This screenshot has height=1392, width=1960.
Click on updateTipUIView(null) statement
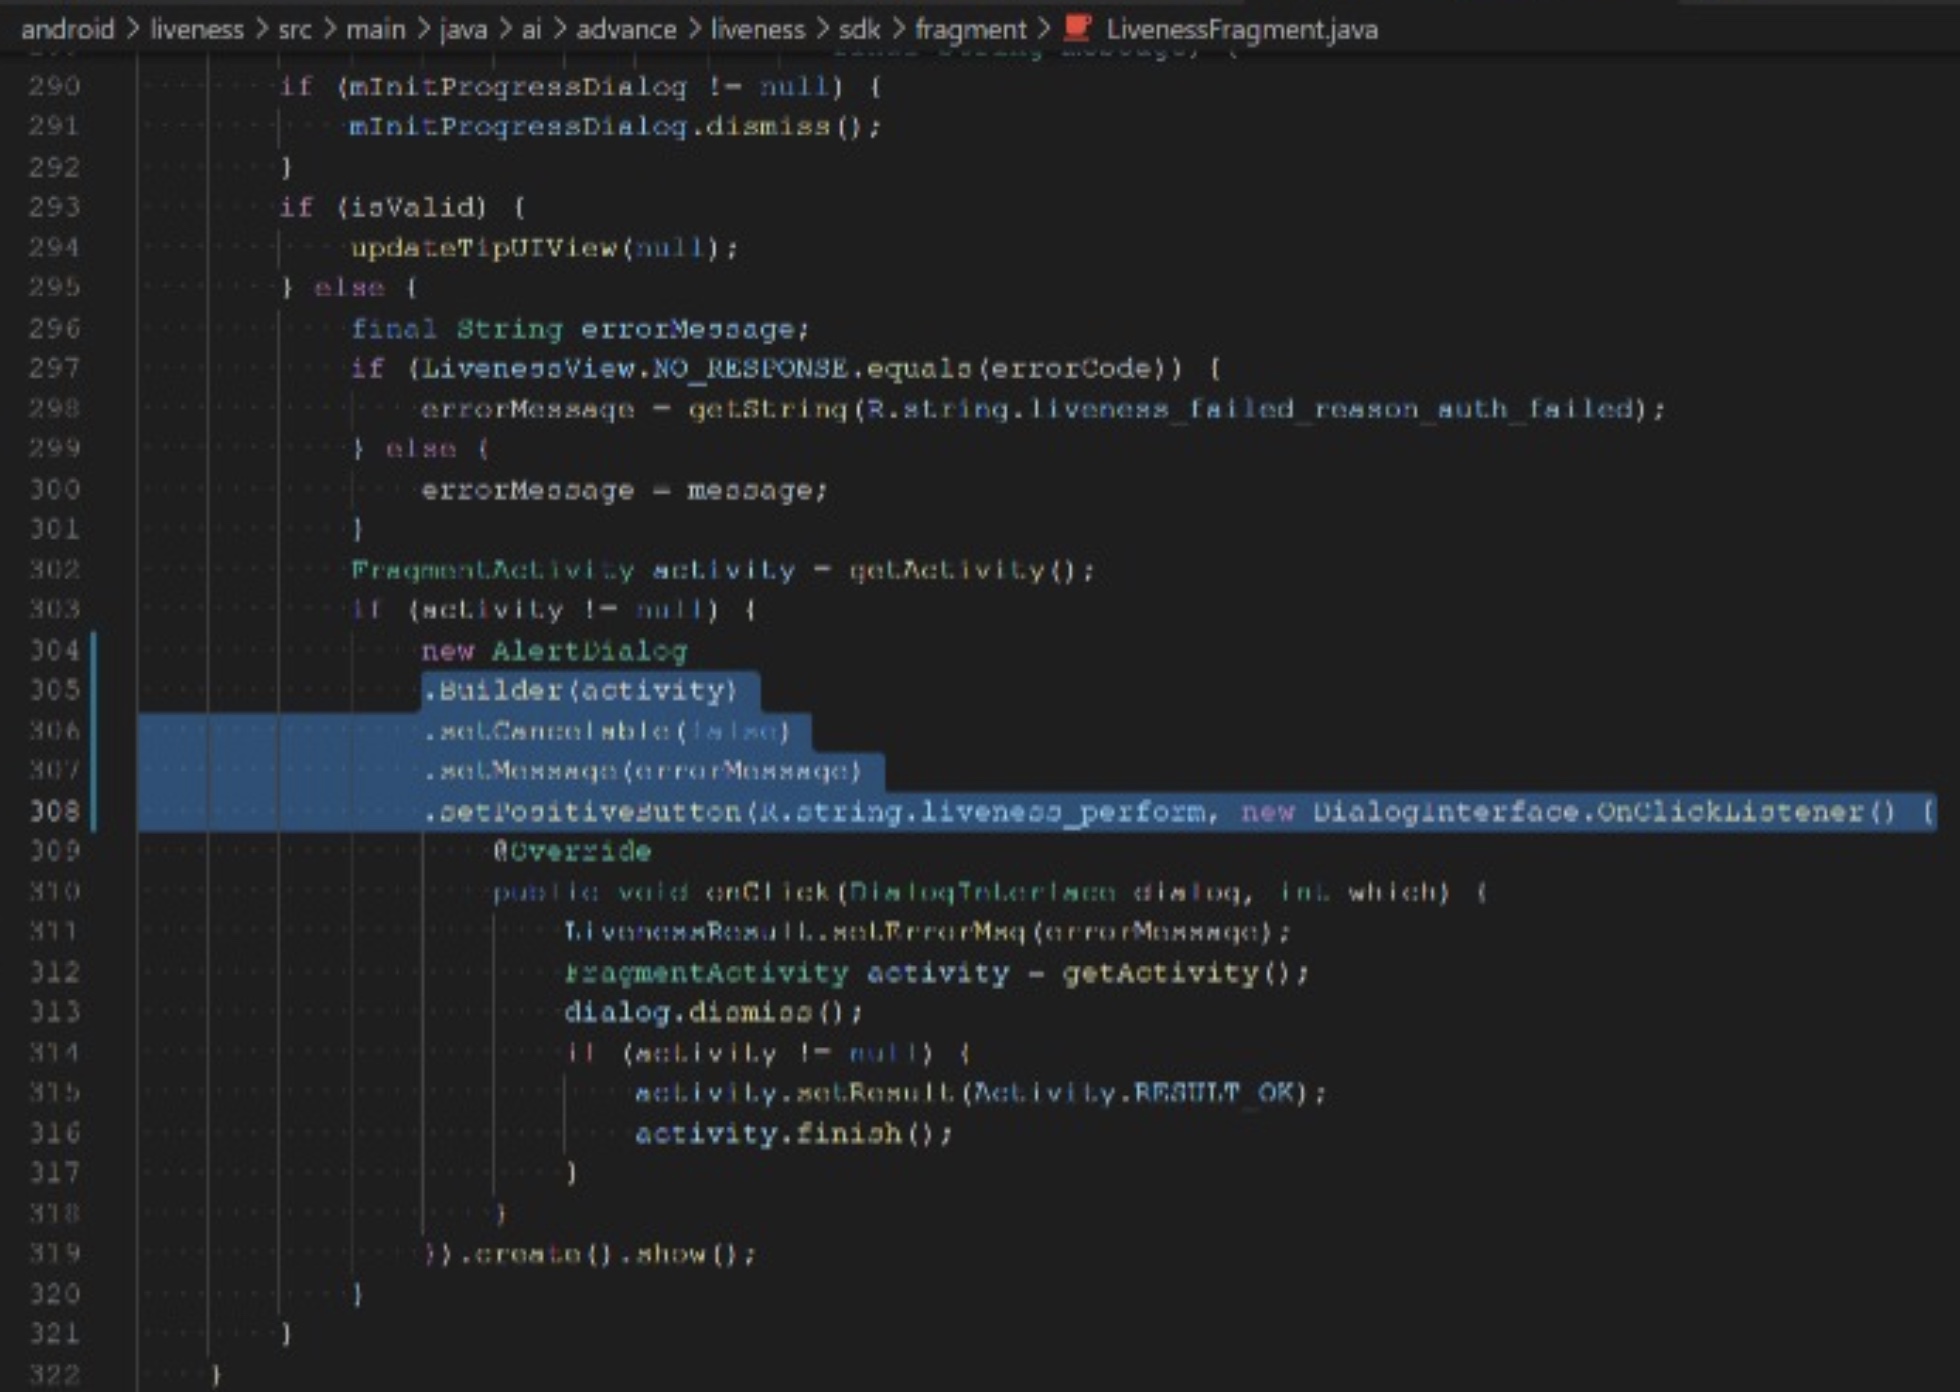coord(543,248)
